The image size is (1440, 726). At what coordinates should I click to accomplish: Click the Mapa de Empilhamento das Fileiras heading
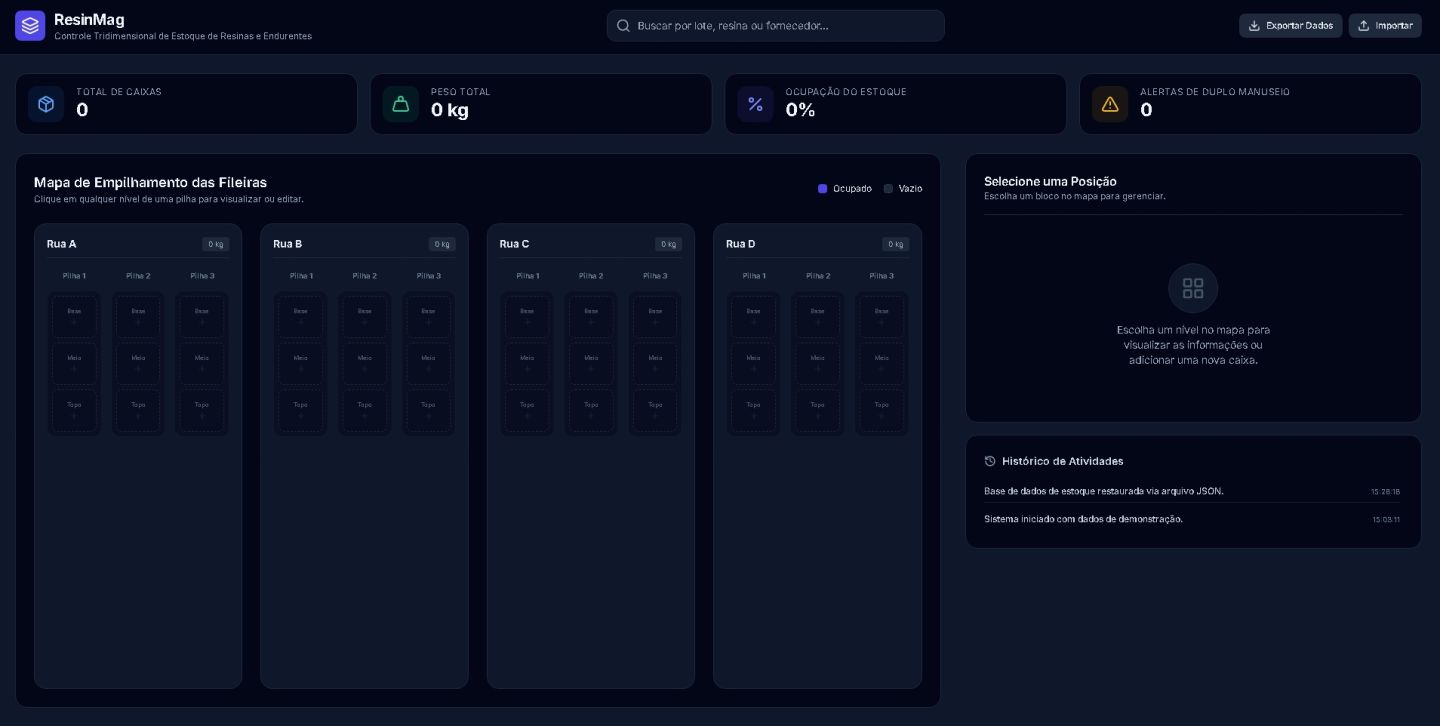150,182
